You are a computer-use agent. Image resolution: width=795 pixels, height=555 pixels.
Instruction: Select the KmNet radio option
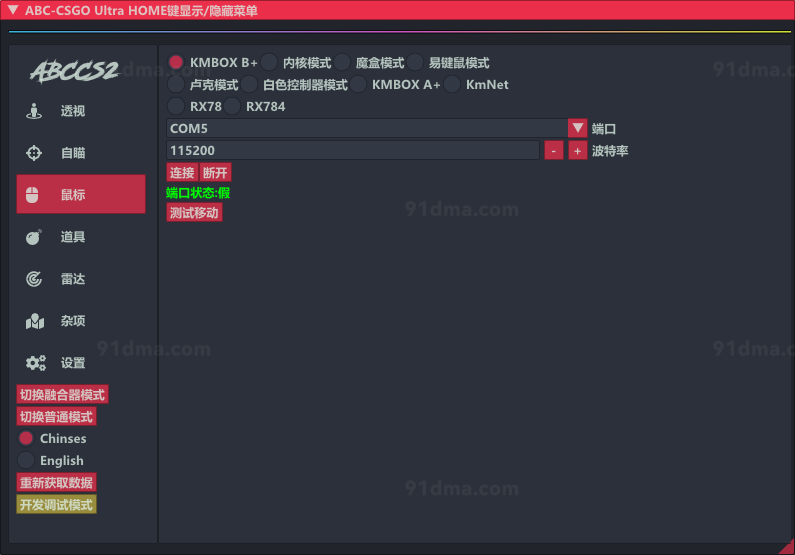coord(452,85)
